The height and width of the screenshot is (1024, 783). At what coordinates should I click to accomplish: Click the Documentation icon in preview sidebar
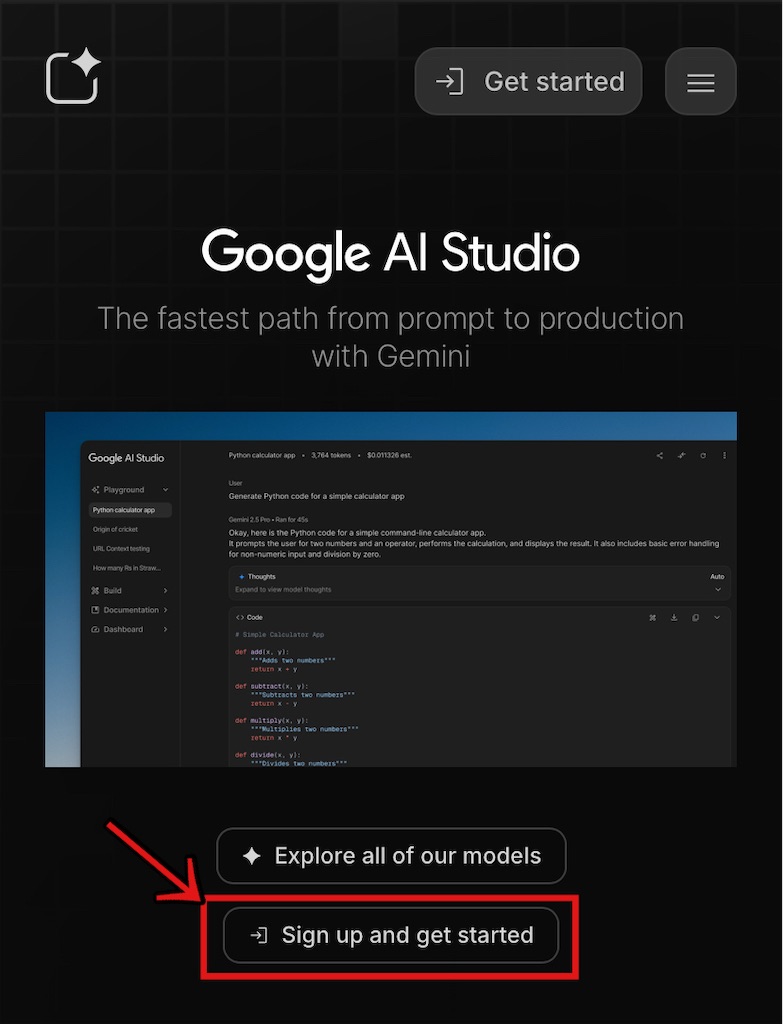95,610
